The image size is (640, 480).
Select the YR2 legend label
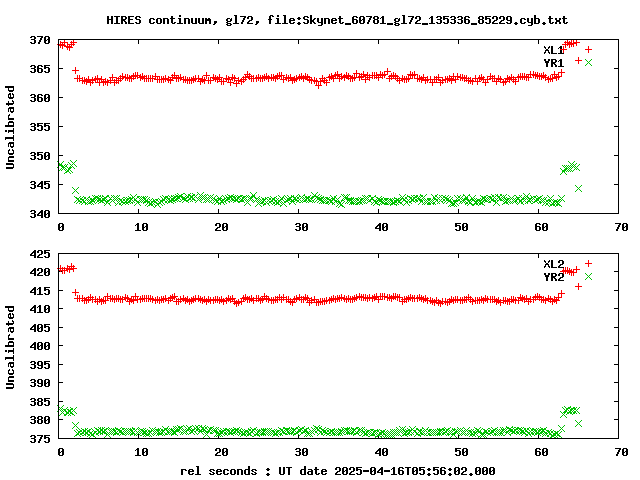(553, 277)
